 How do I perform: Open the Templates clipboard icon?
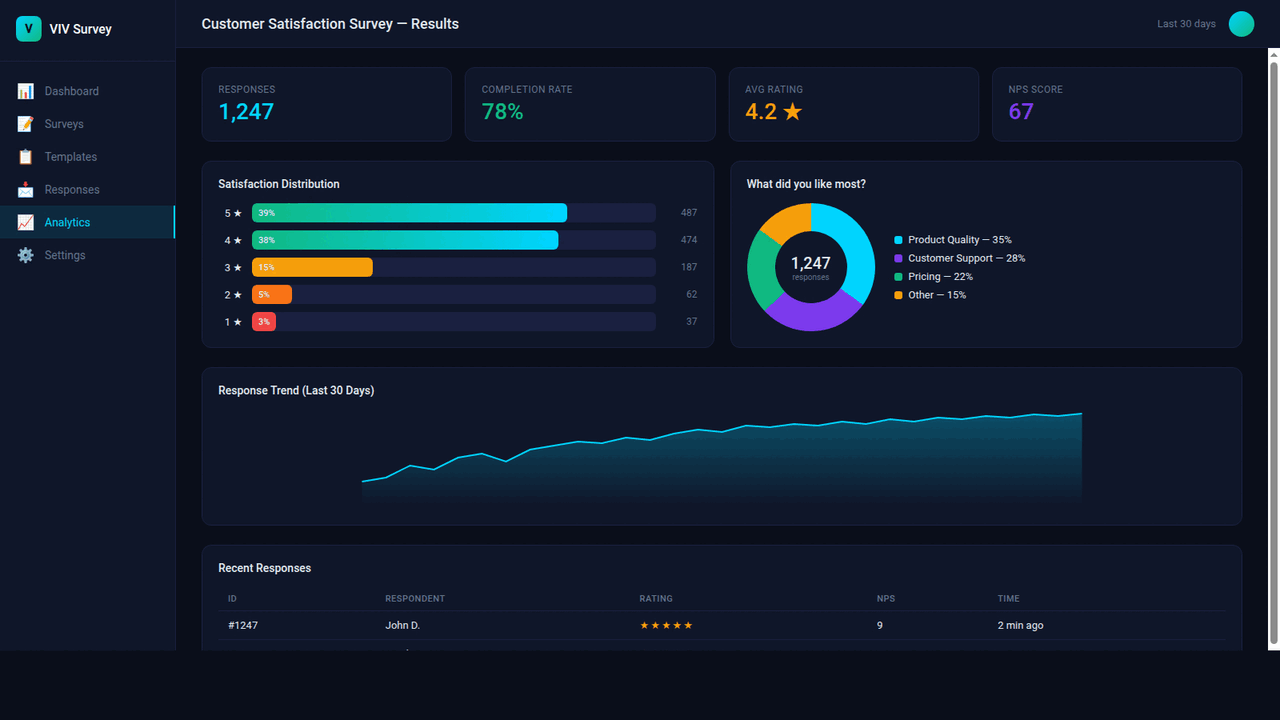[x=25, y=156]
